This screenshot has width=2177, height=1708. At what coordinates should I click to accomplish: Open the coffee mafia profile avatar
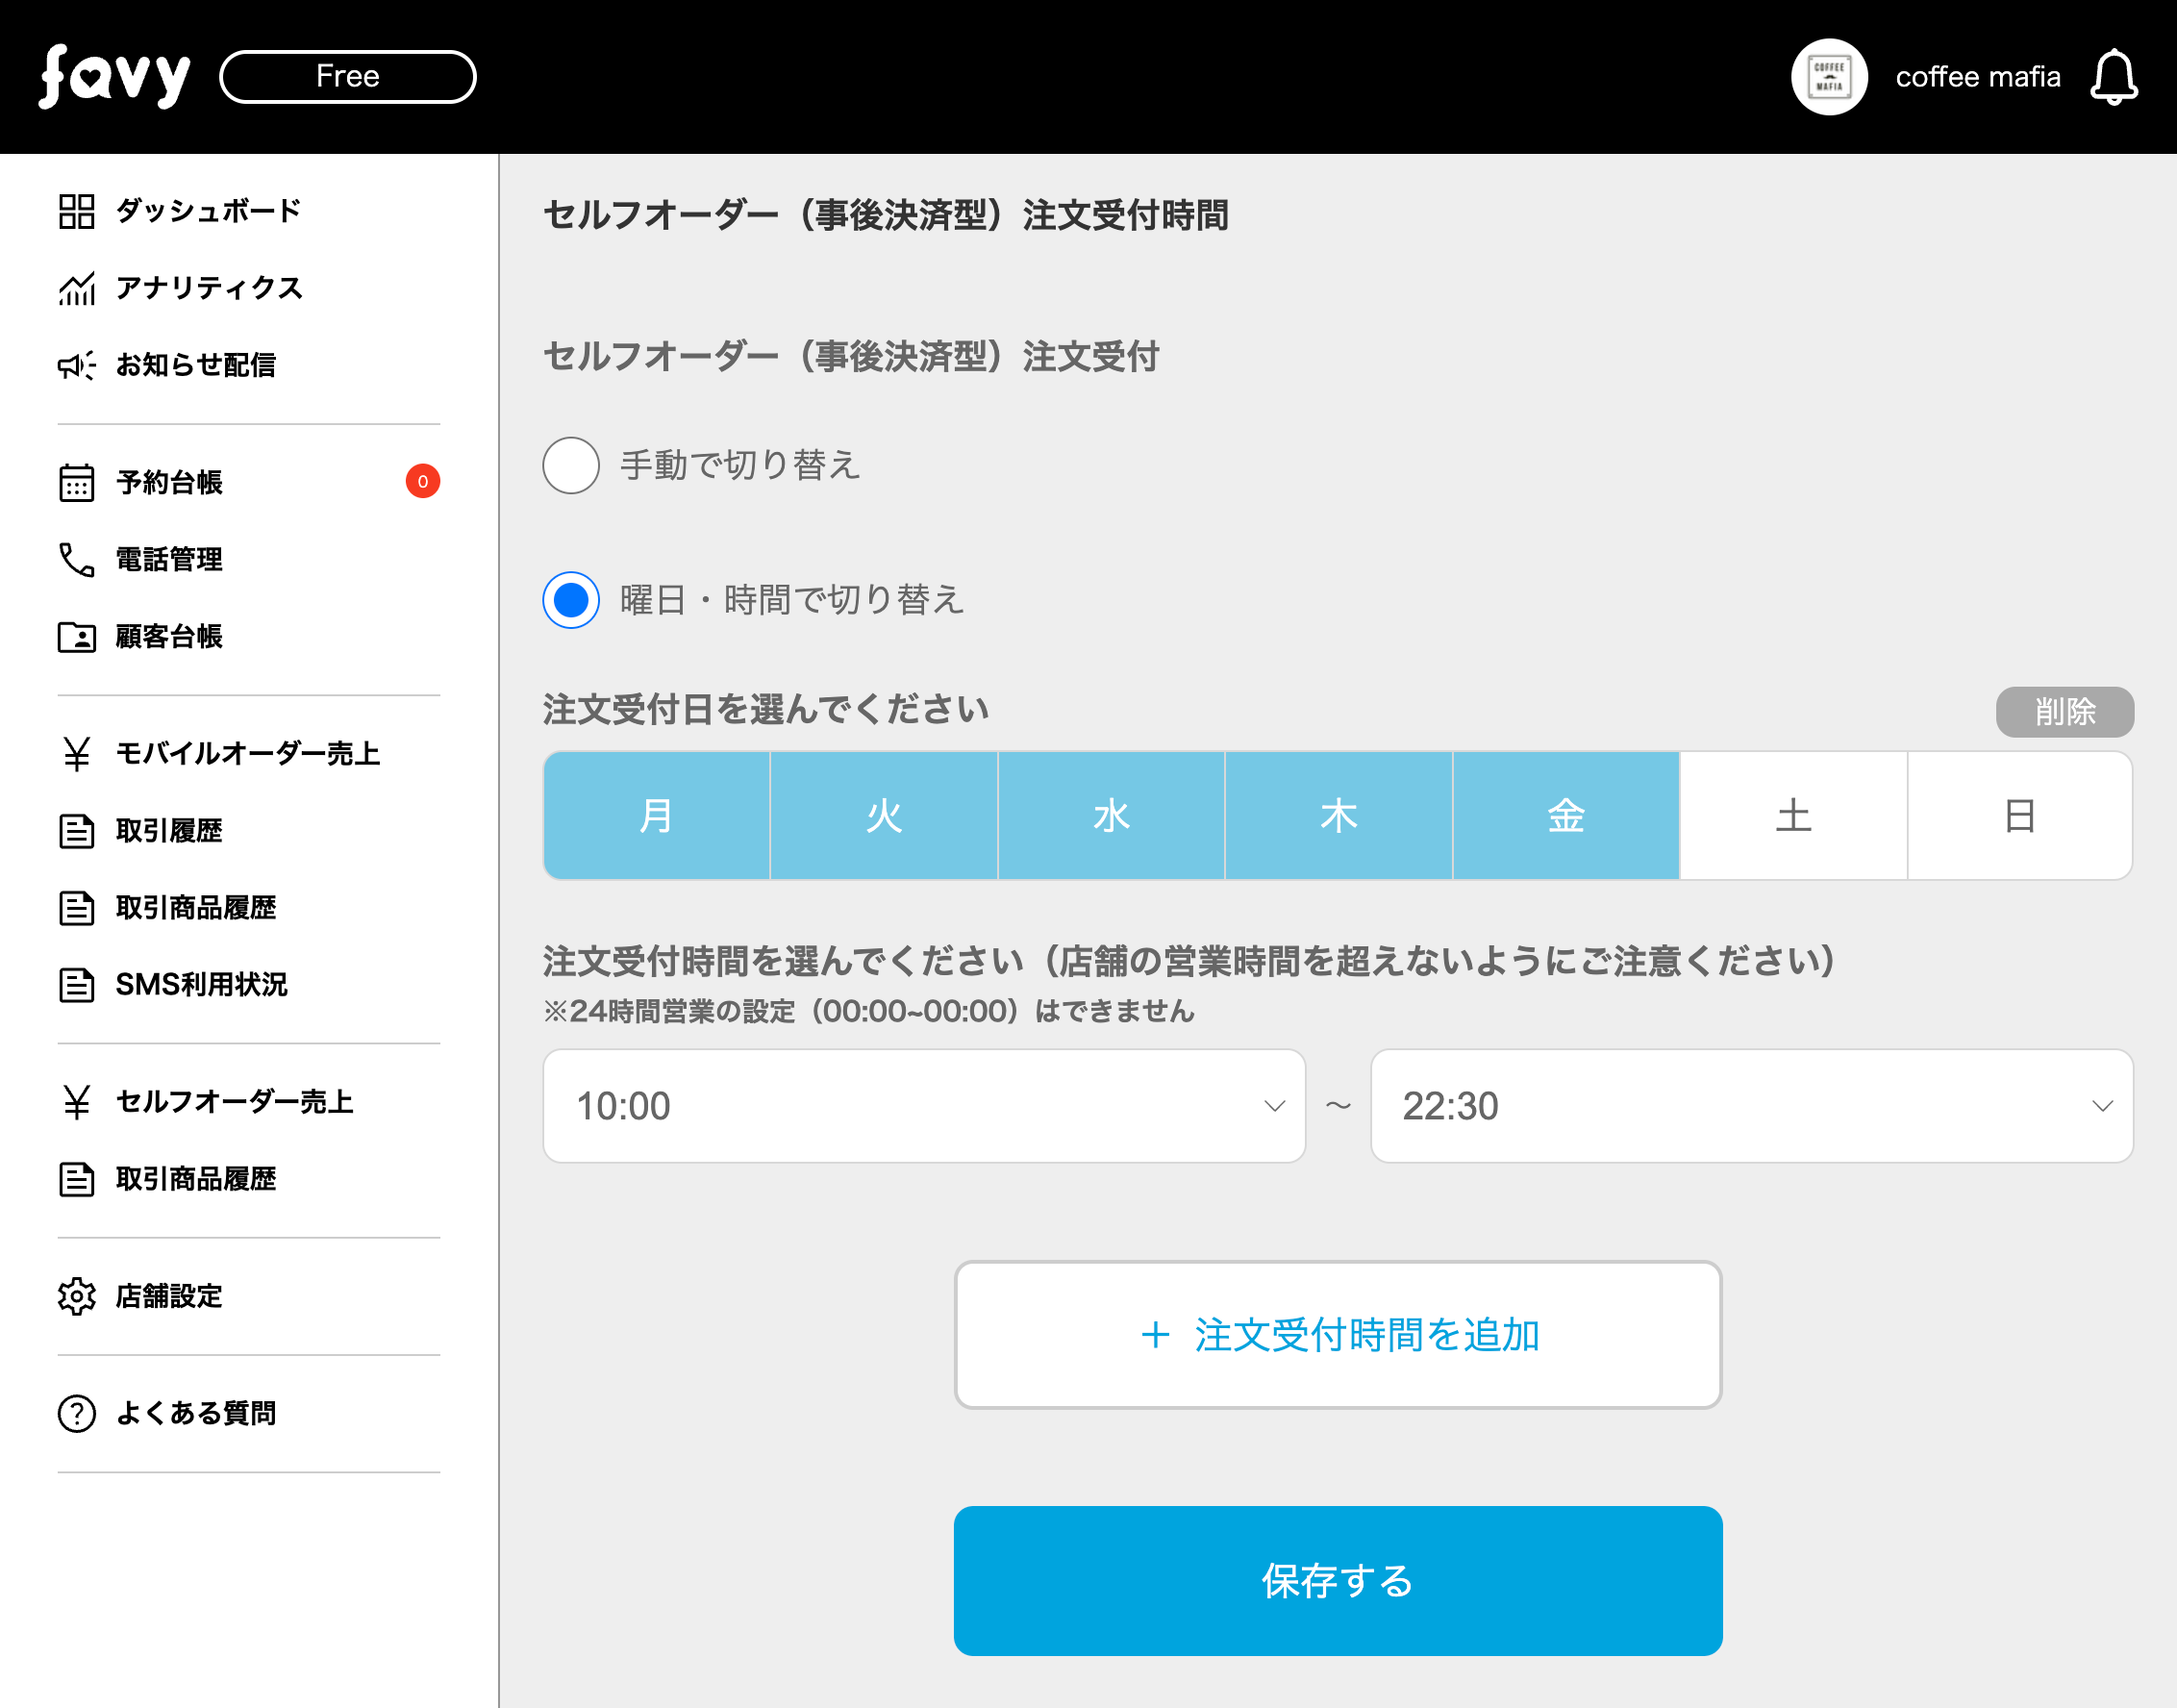(x=1828, y=77)
